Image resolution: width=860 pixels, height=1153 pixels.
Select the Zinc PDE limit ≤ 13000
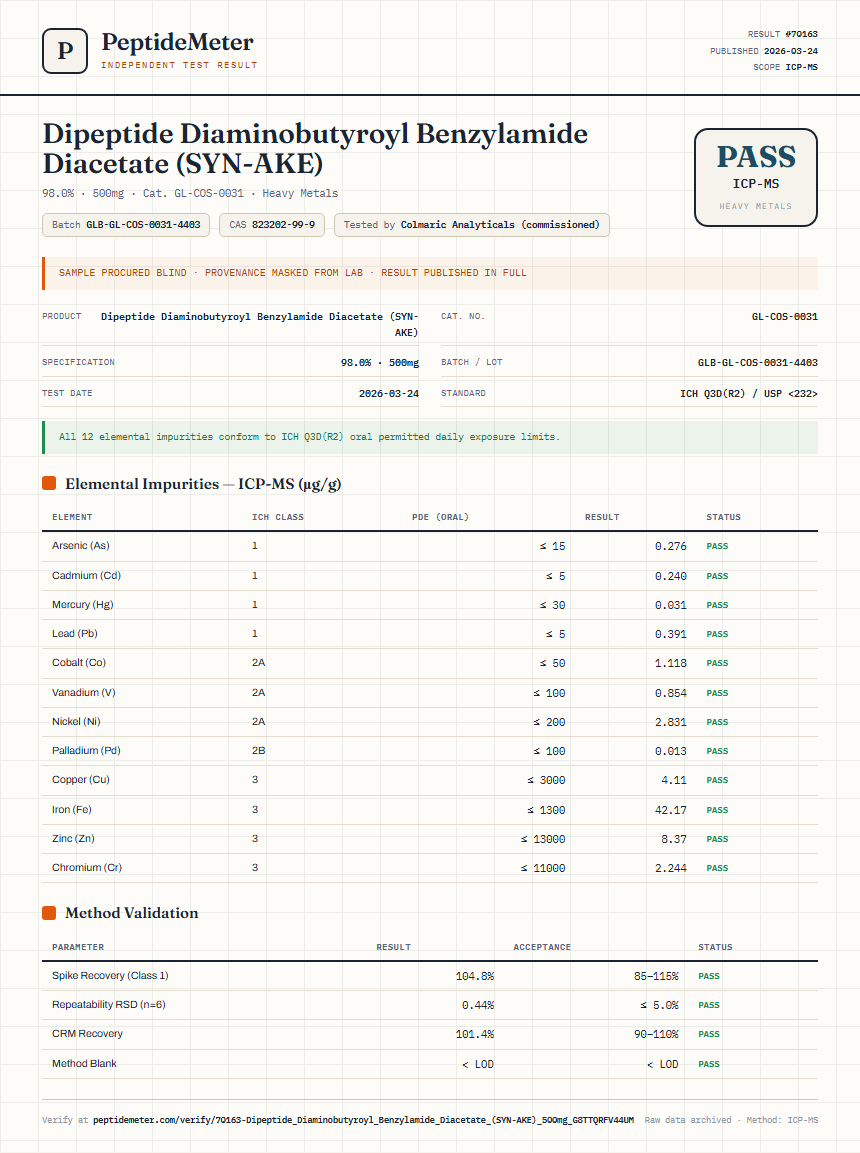pos(543,839)
